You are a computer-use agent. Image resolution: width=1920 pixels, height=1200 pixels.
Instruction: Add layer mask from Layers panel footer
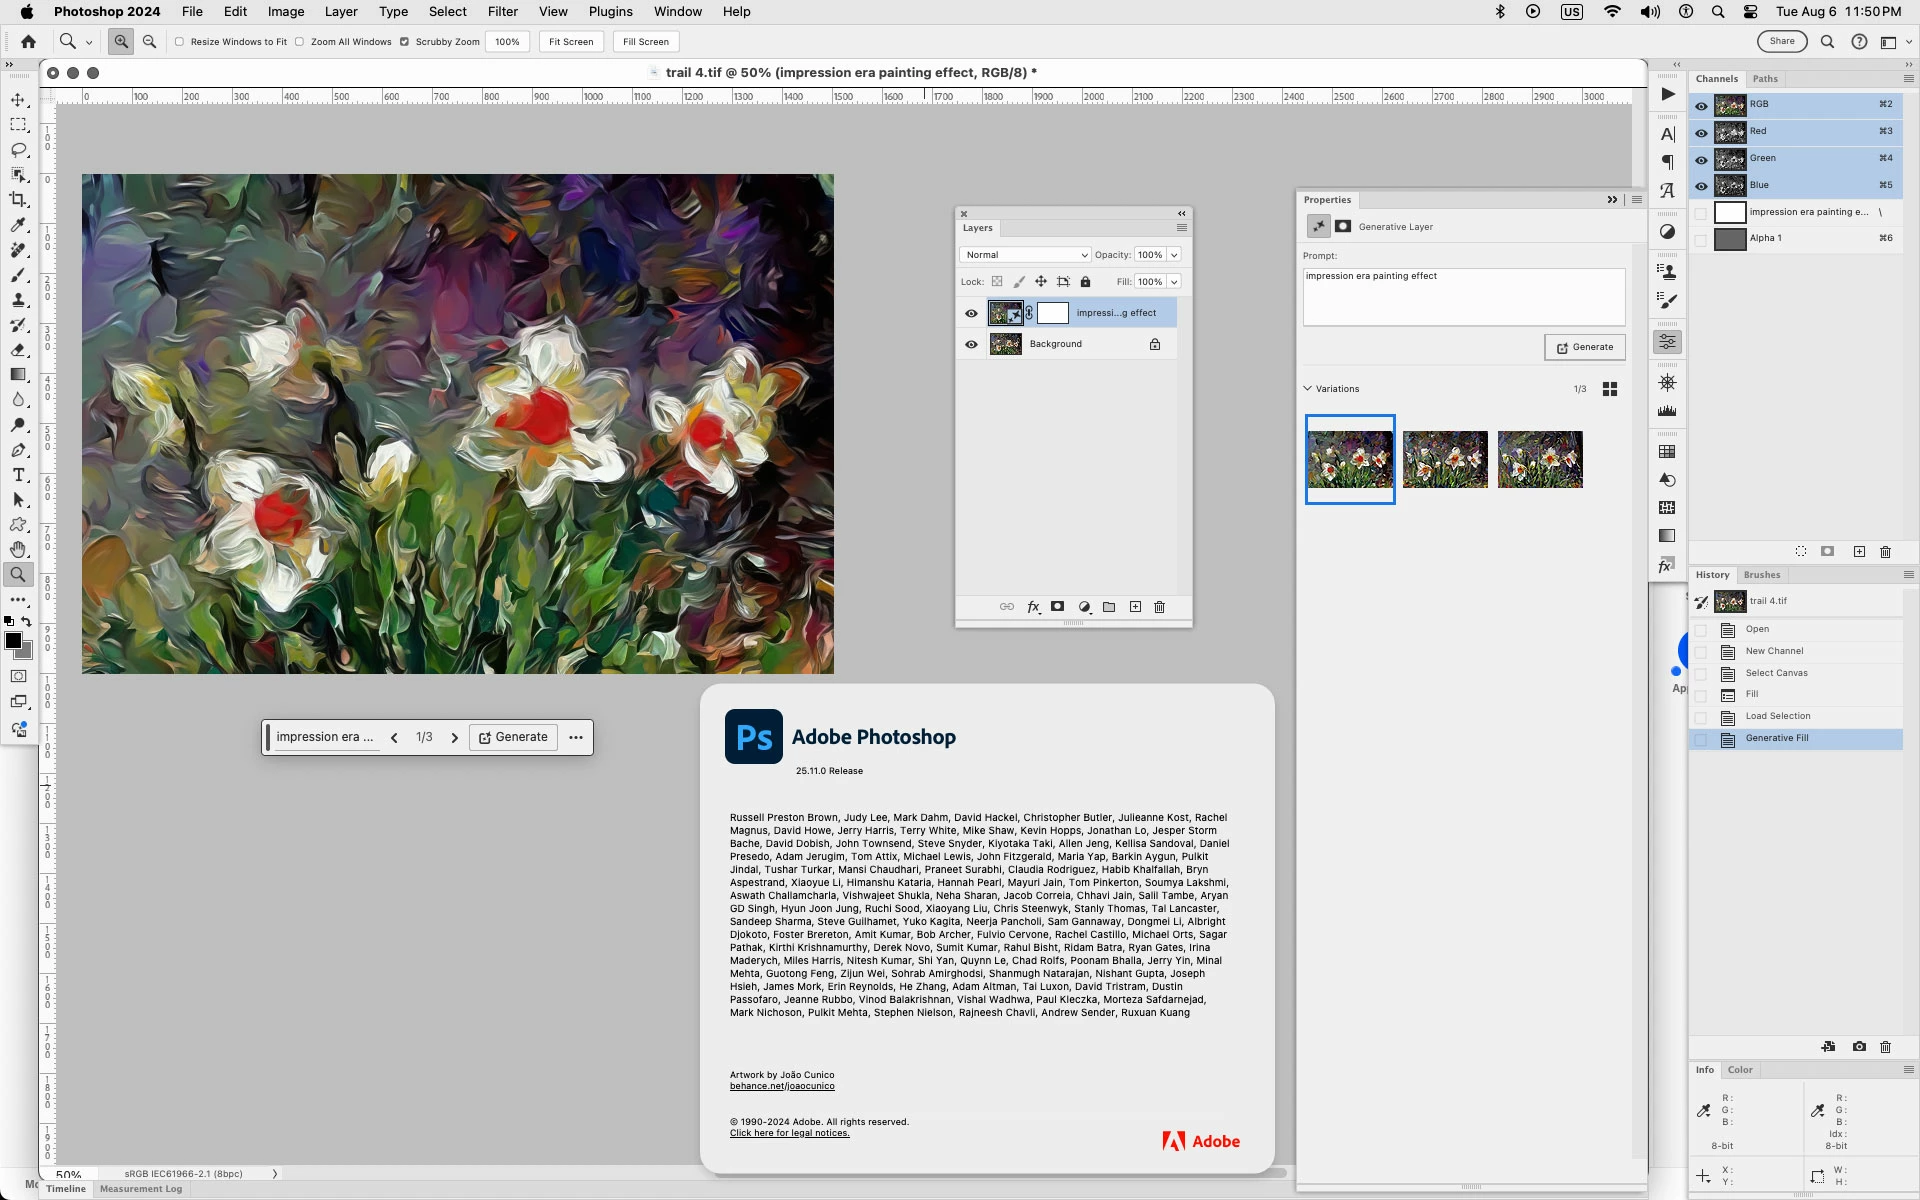[1057, 607]
